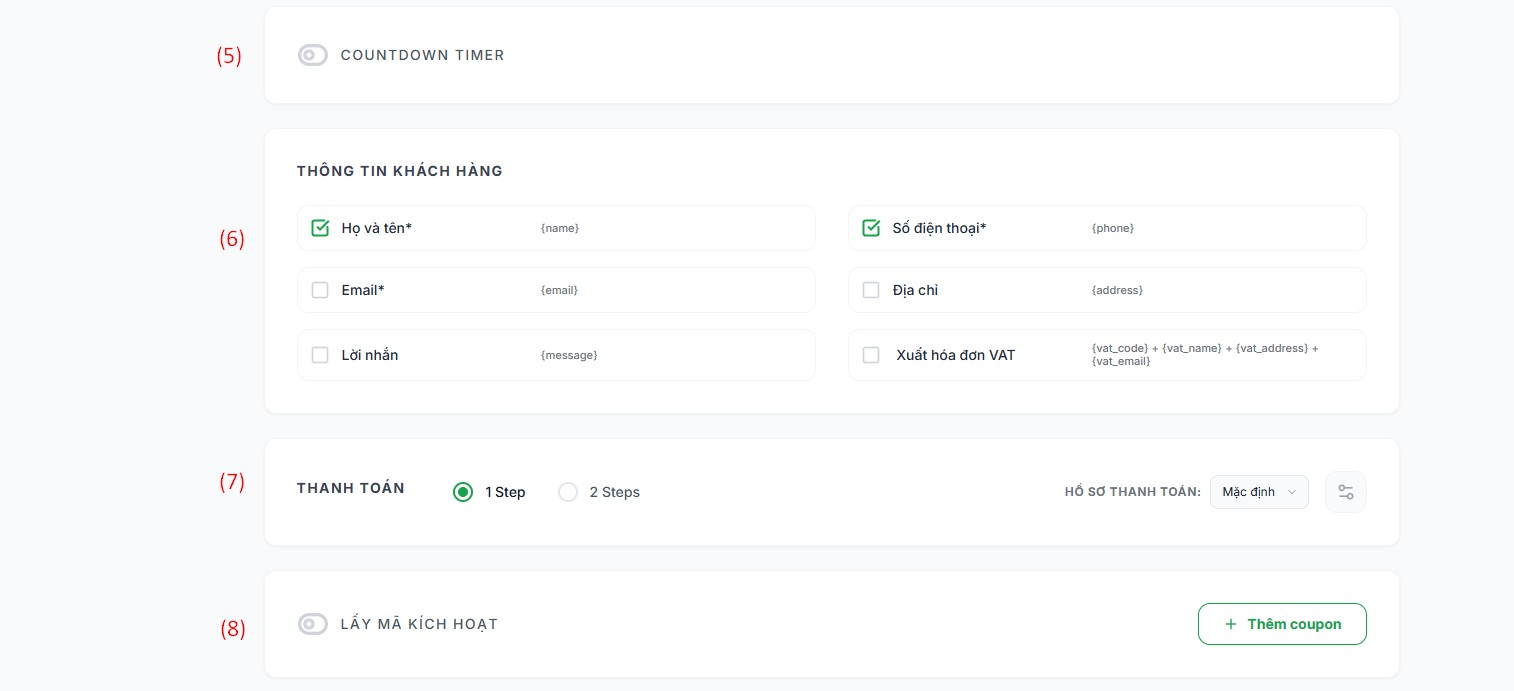Enable the Lời nhắn checkbox
This screenshot has width=1514, height=691.
[320, 355]
